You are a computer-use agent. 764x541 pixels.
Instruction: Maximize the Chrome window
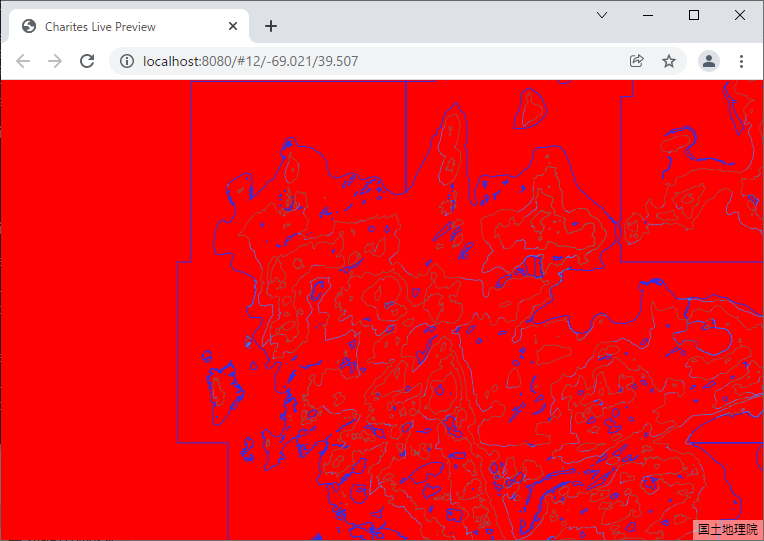[x=693, y=15]
